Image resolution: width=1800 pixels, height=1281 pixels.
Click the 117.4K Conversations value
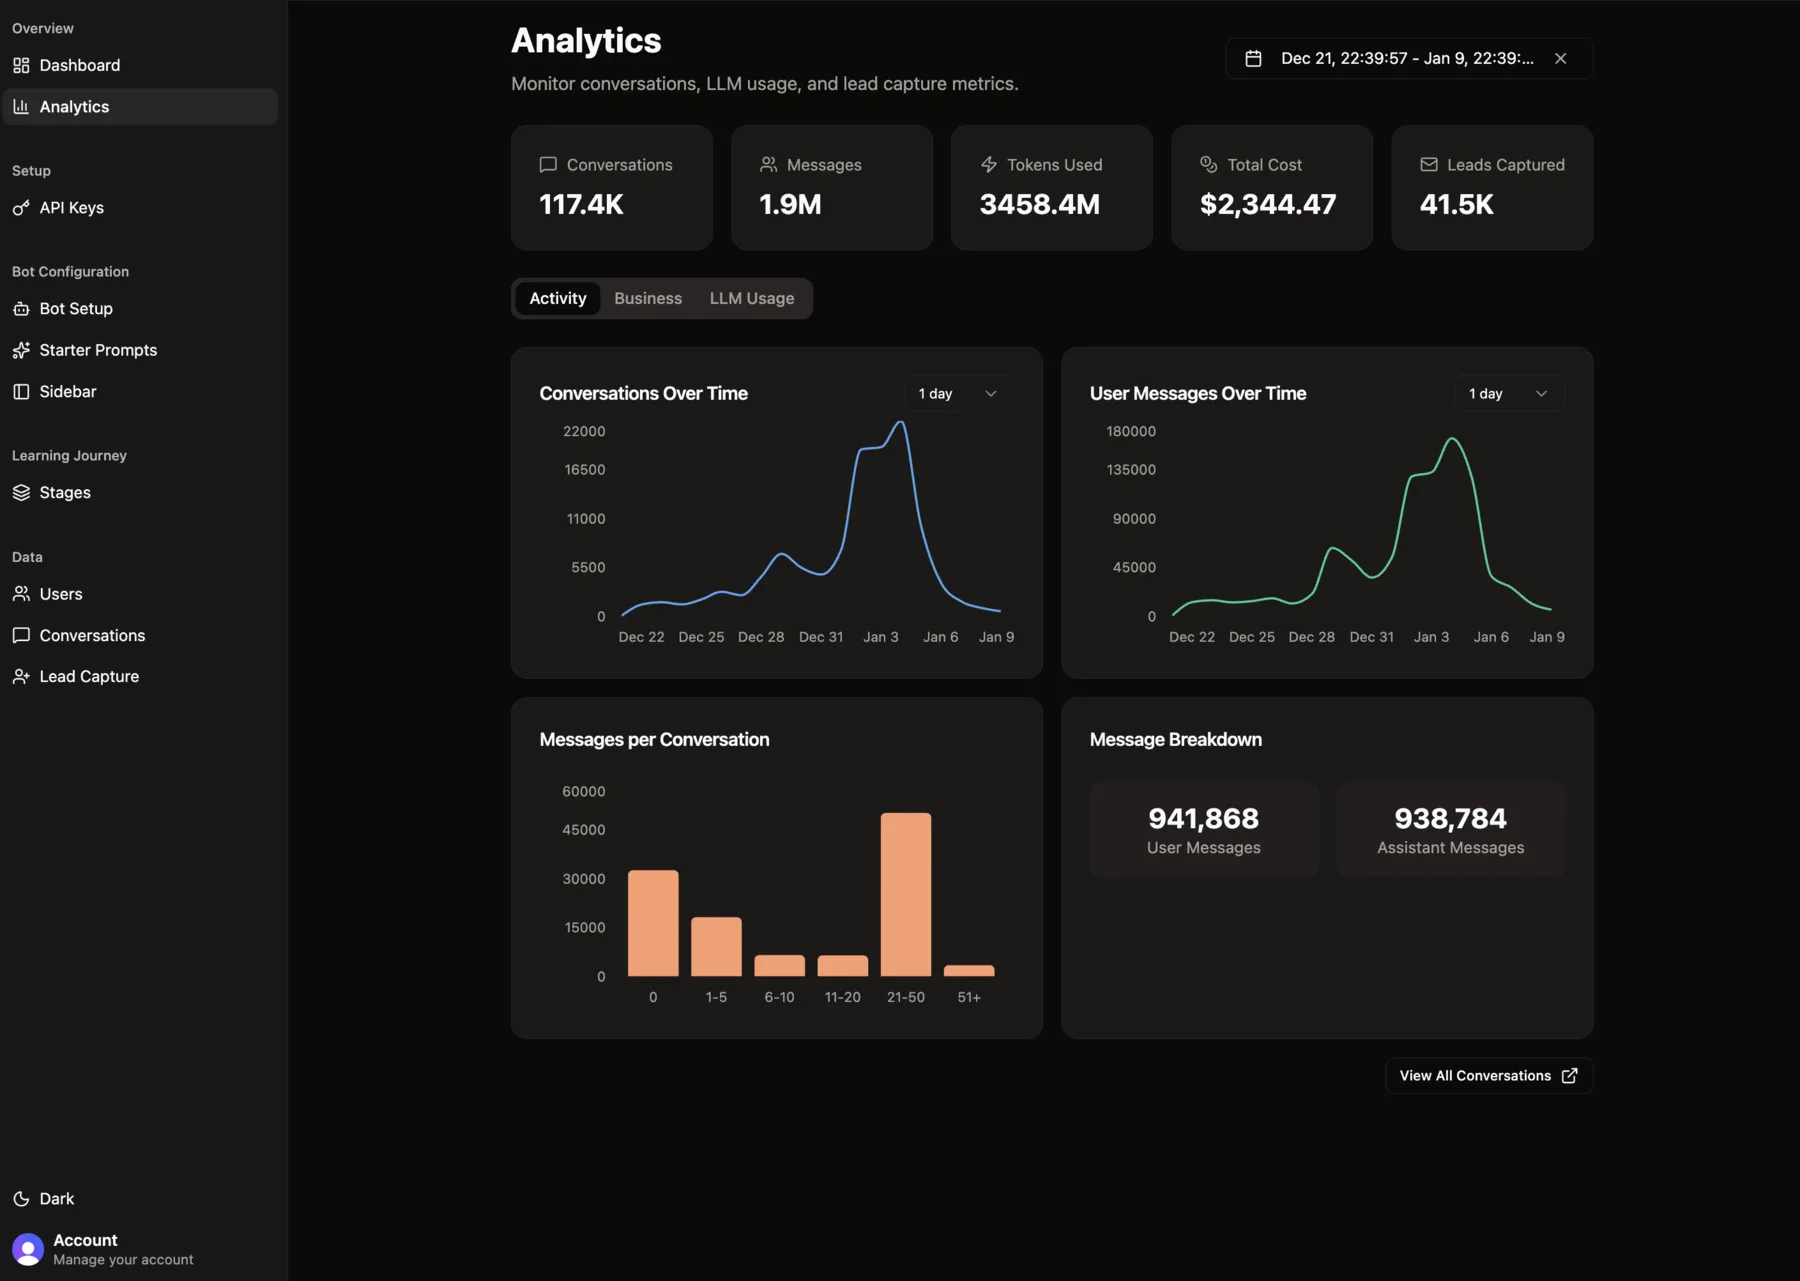[581, 205]
